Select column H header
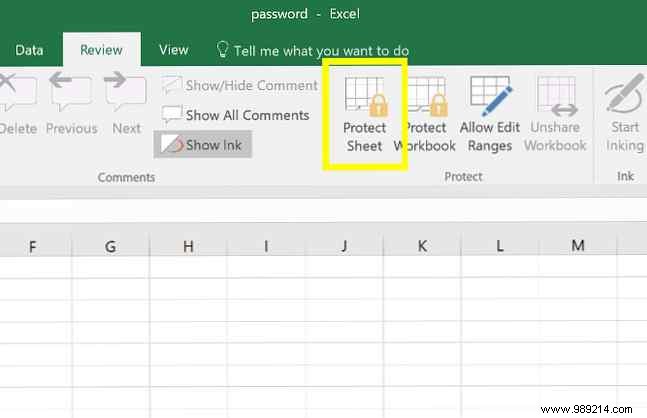The height and width of the screenshot is (418, 647). (x=188, y=246)
